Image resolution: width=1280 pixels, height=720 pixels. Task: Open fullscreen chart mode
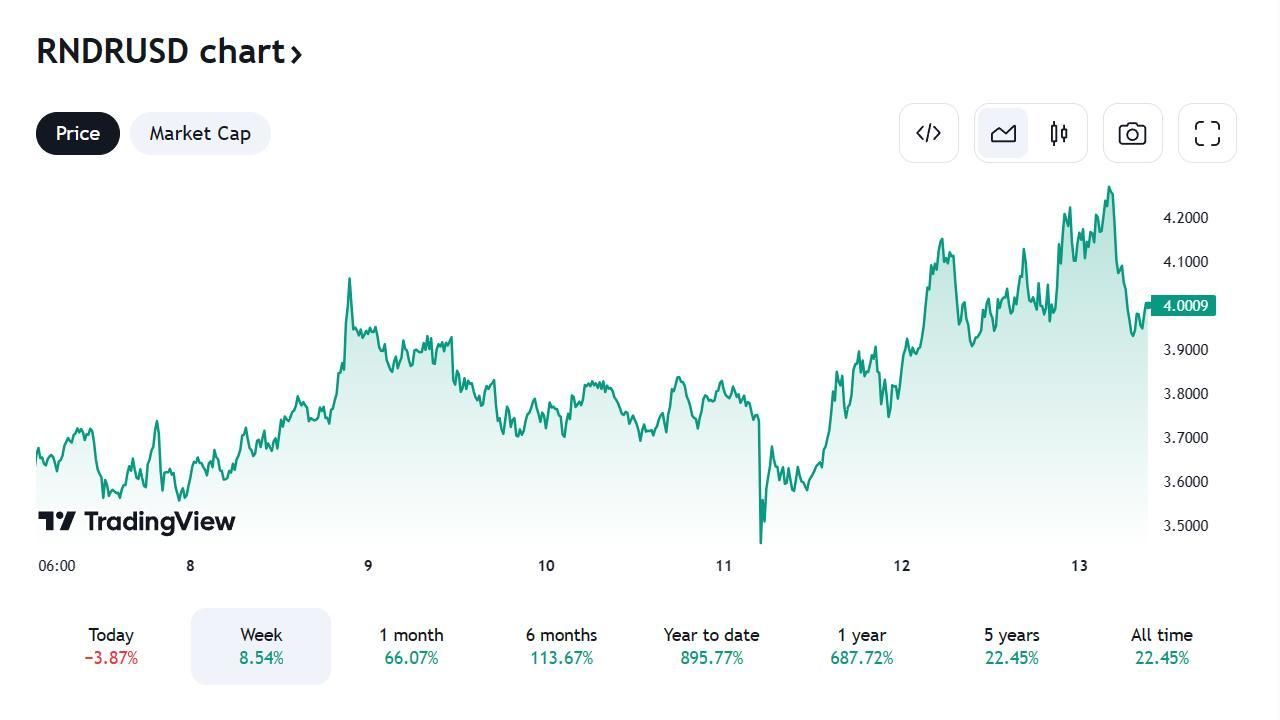[1207, 133]
